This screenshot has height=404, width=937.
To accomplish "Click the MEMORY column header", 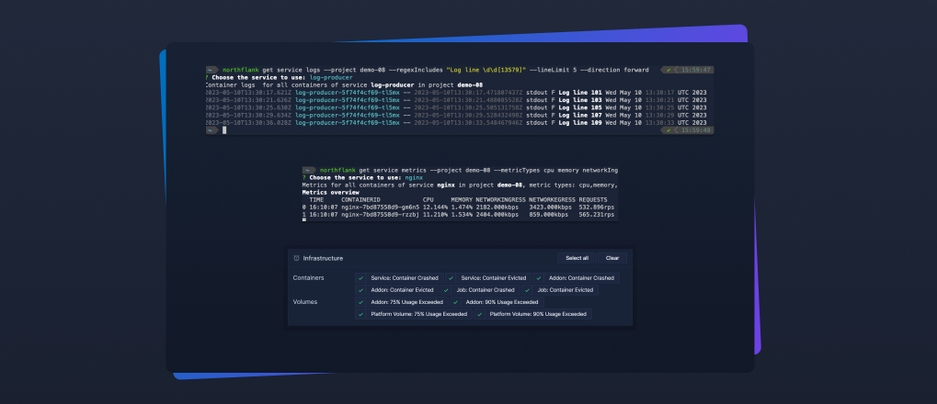I will pos(461,200).
